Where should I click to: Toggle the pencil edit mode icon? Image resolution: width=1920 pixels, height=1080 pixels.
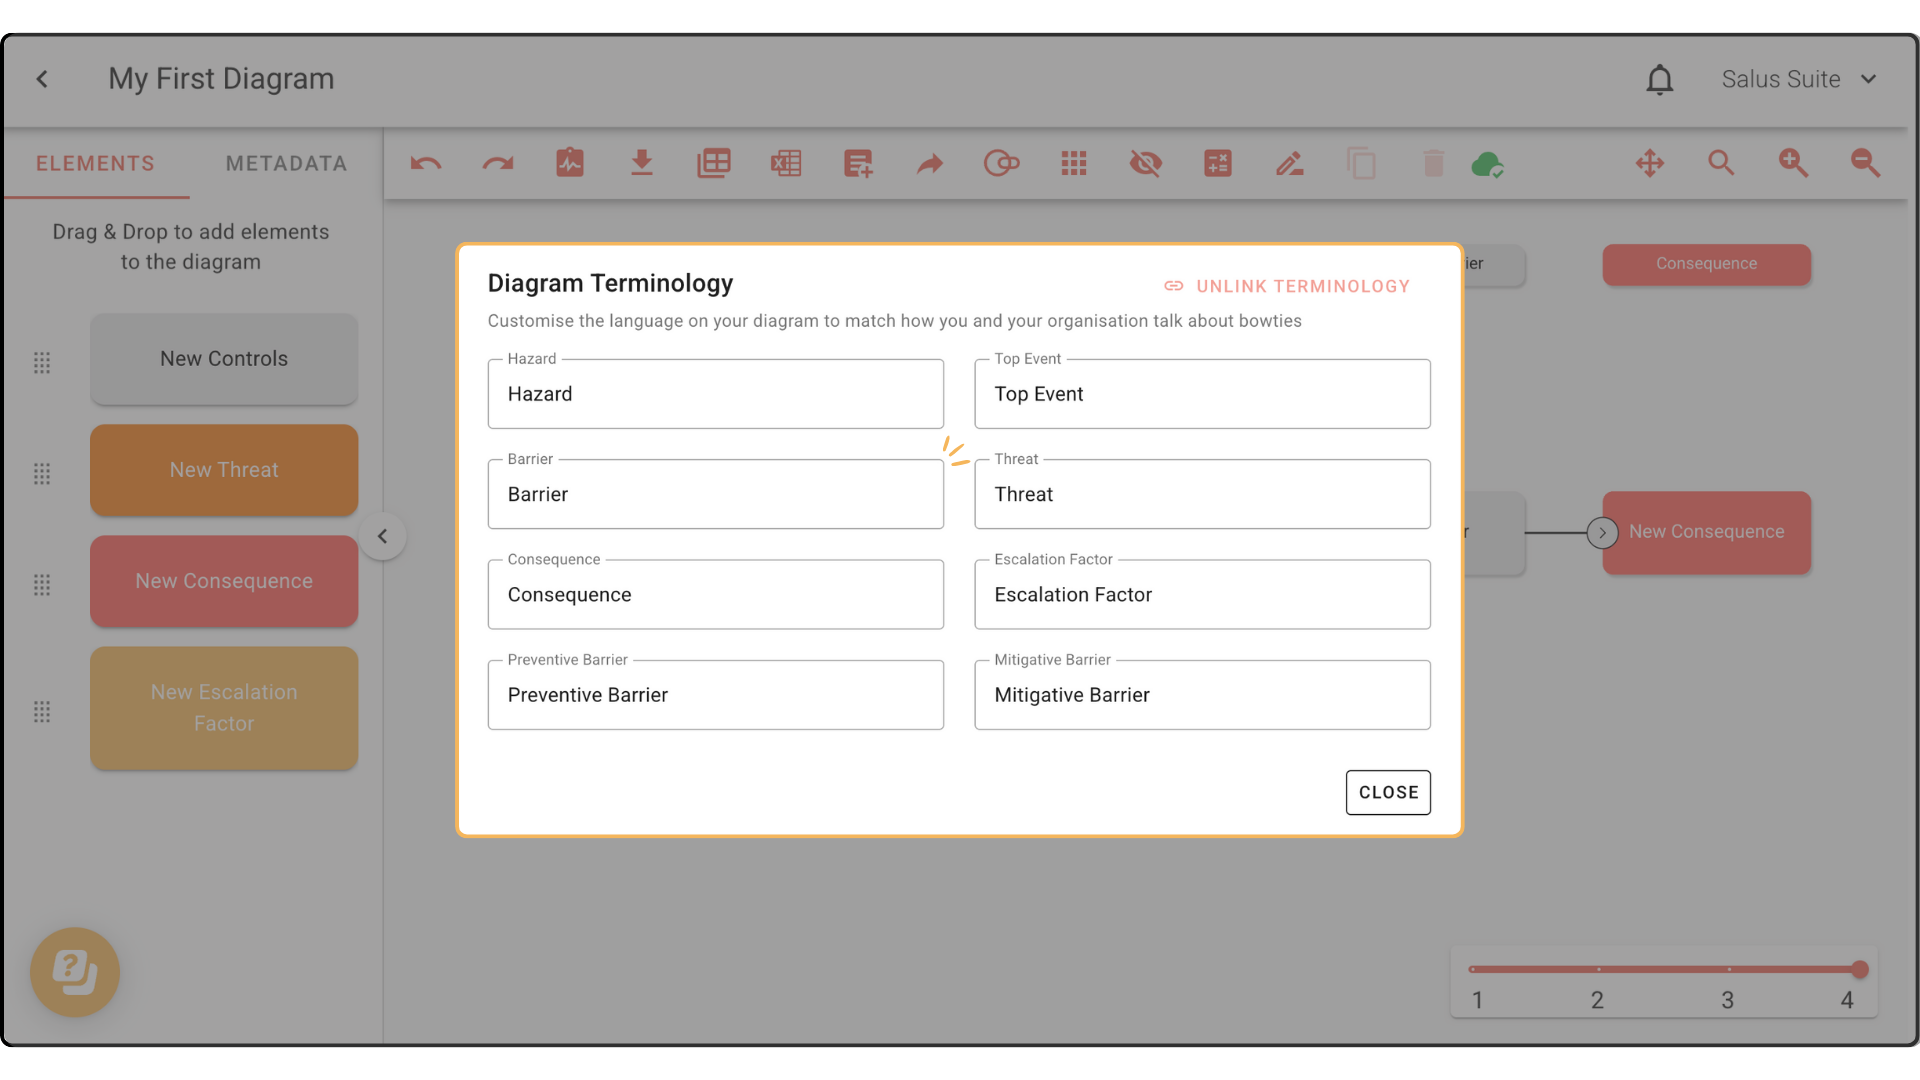click(x=1290, y=163)
